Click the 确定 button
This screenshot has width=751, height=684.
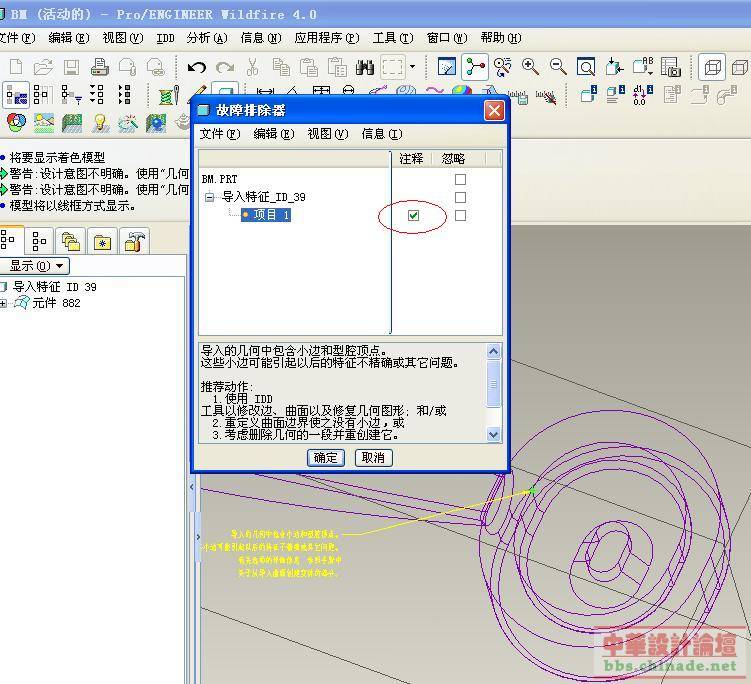(326, 458)
